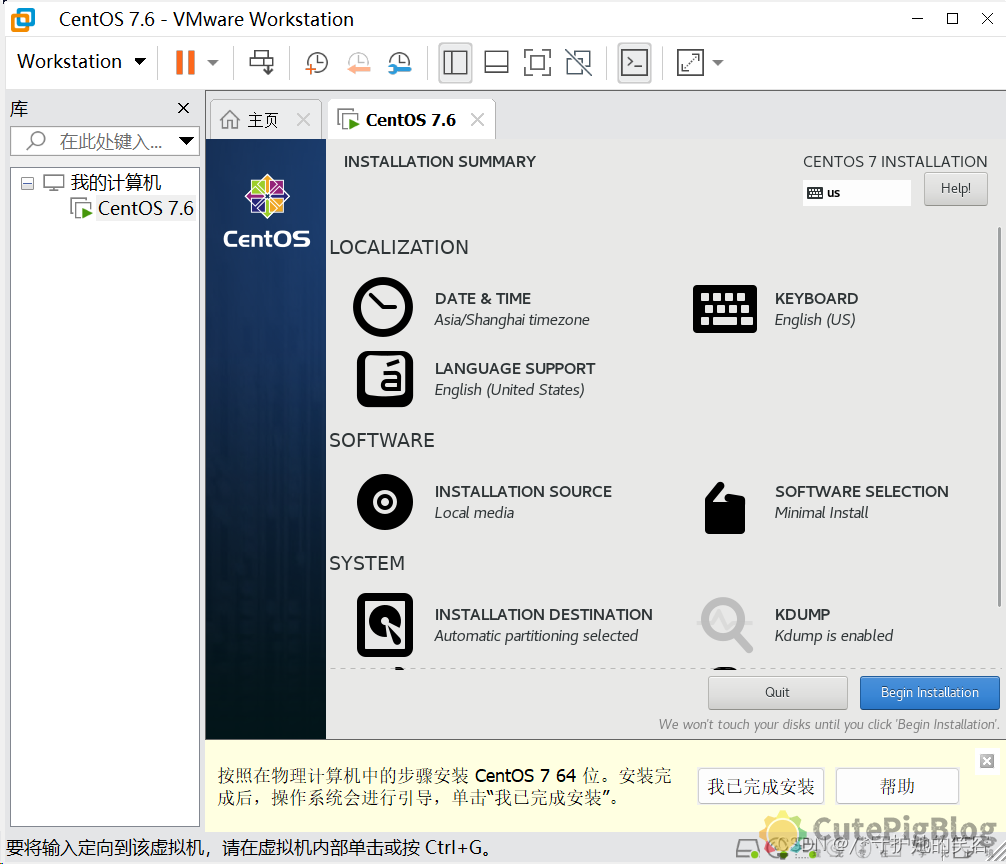Open the keyboard layout indicator showing us

click(856, 191)
